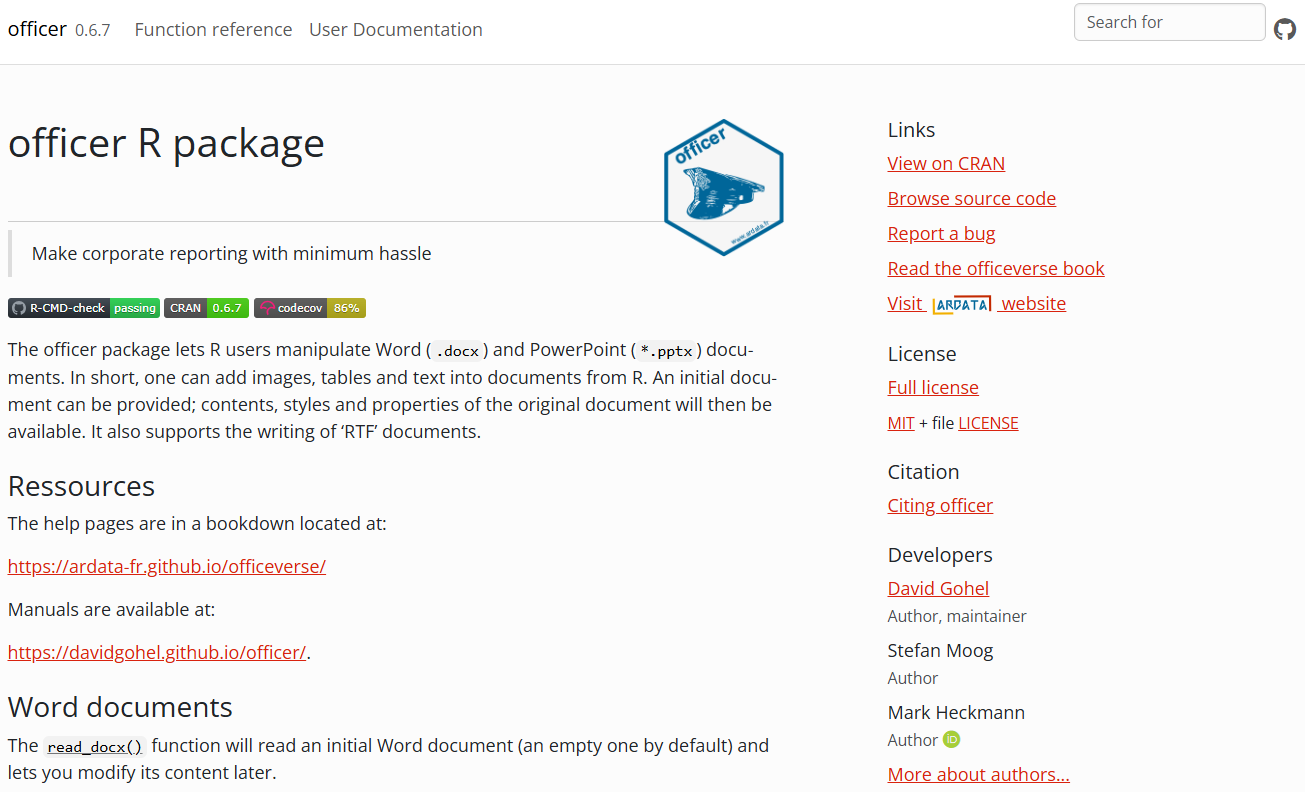The image size is (1305, 792).
Task: Click the 0.6.7 version label in navbar
Action: pyautogui.click(x=93, y=31)
